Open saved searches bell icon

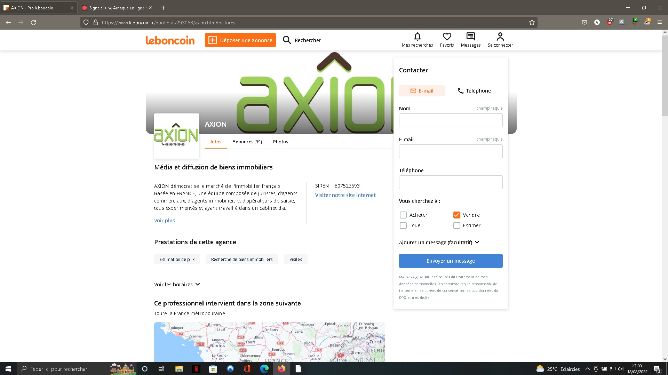[417, 37]
